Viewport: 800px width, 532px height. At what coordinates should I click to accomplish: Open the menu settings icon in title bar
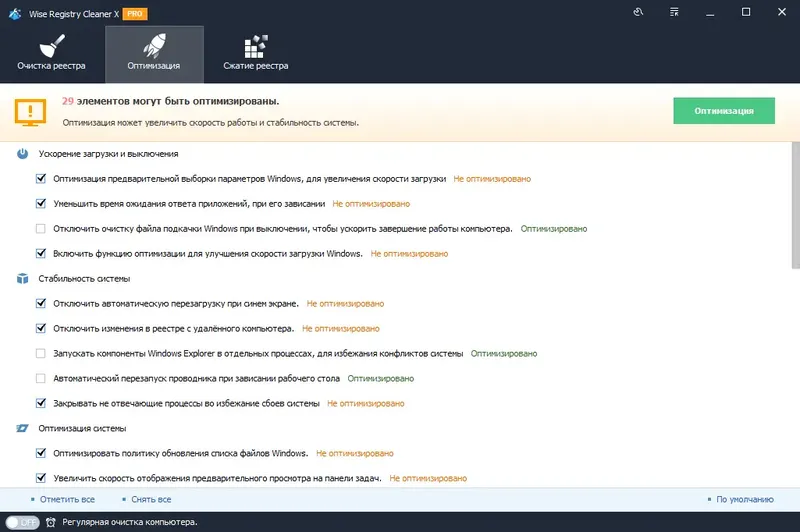674,12
